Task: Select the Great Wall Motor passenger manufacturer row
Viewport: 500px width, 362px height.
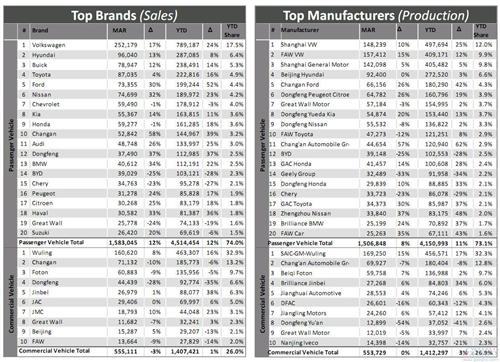Action: (383, 104)
